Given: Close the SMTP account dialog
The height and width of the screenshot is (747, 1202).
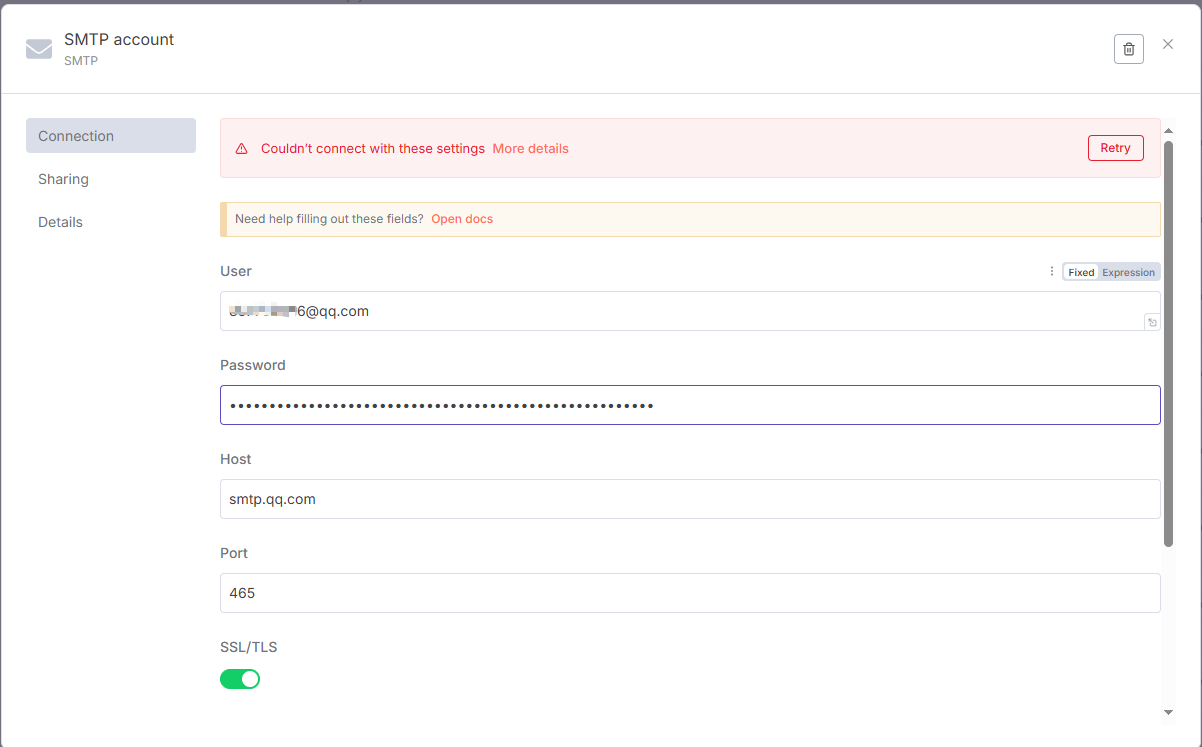Looking at the screenshot, I should tap(1168, 44).
